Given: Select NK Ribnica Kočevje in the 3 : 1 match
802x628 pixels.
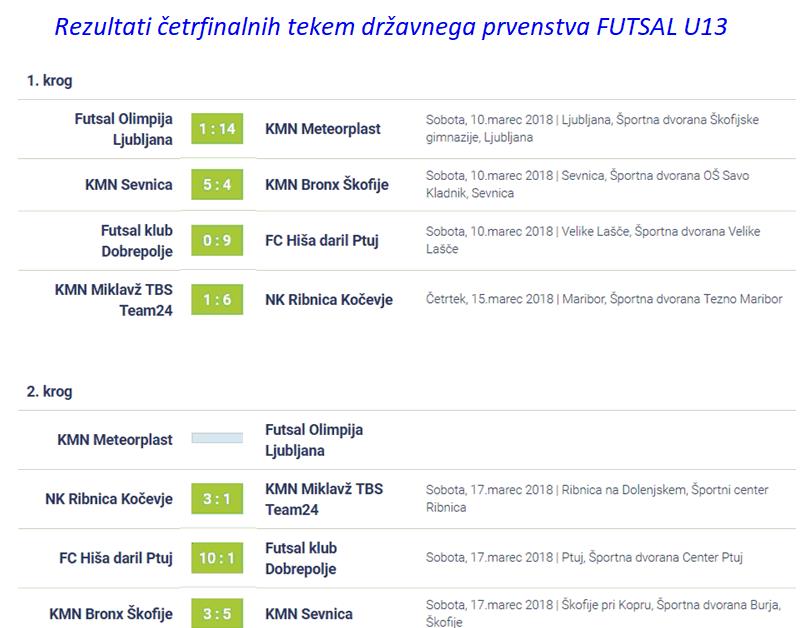Looking at the screenshot, I should coord(109,499).
